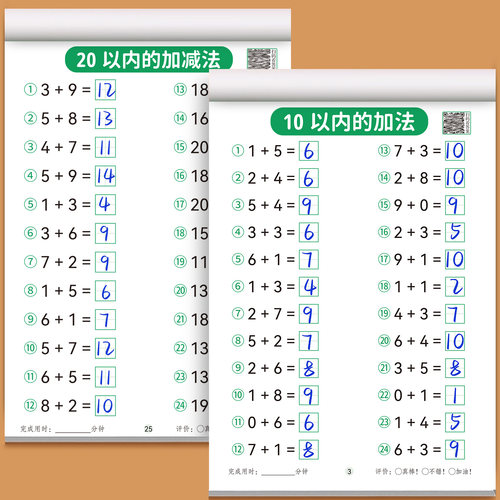This screenshot has width=500, height=500.
Task: Click the answer box for 4 + 3
Action: pos(455,314)
